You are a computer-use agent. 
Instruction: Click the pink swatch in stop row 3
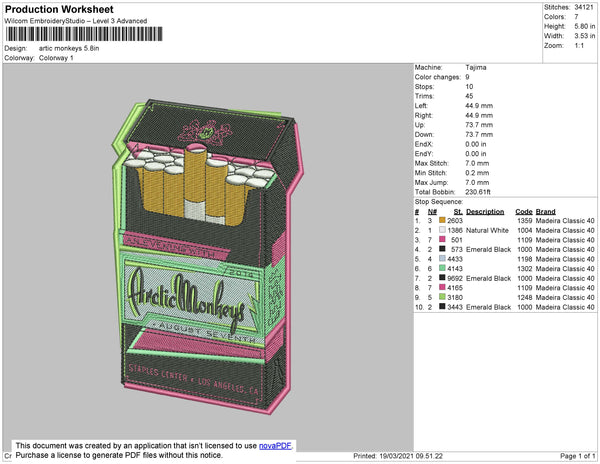pos(442,239)
